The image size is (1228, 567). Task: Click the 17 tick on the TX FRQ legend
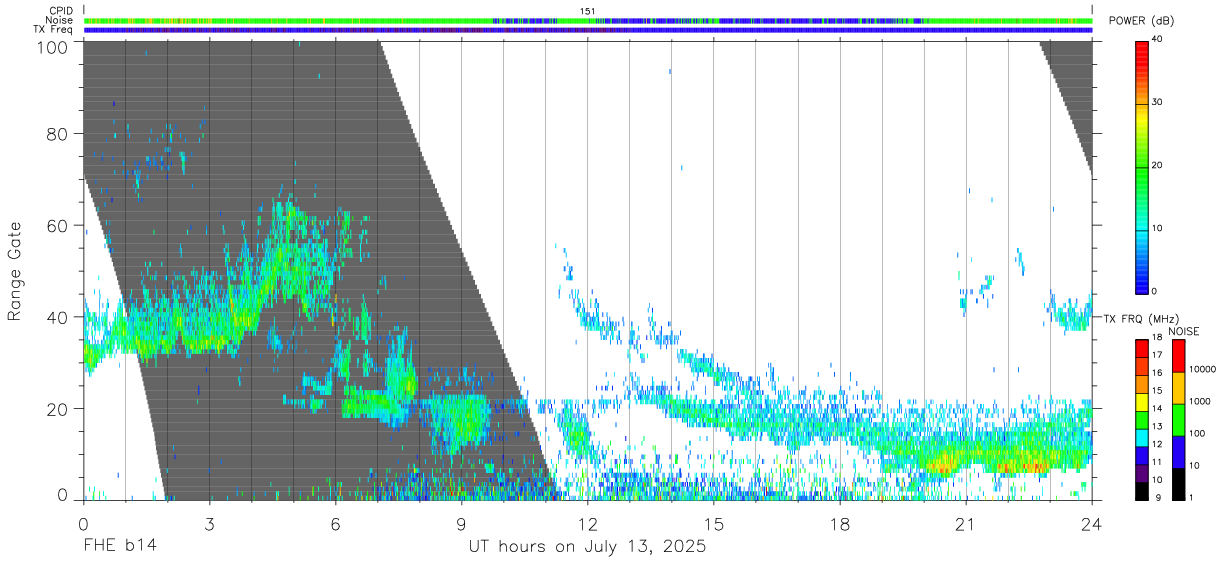coord(1158,355)
